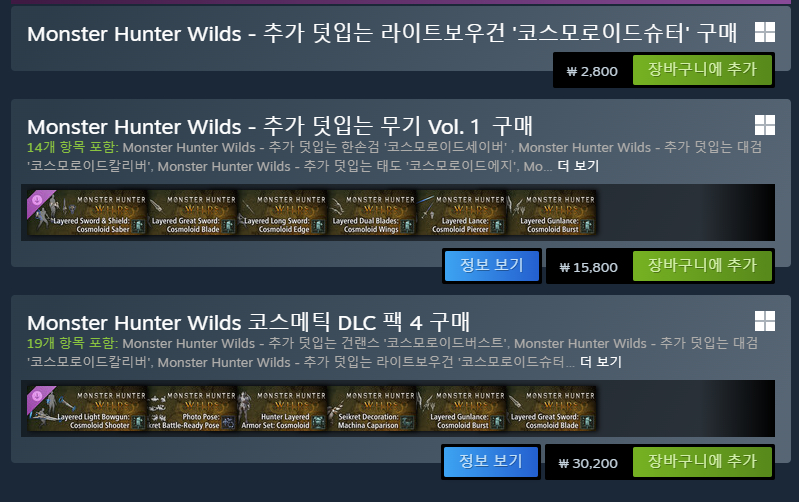
Task: Click 정보 보기 for 무기 Vol. 1 bundle
Action: point(492,266)
